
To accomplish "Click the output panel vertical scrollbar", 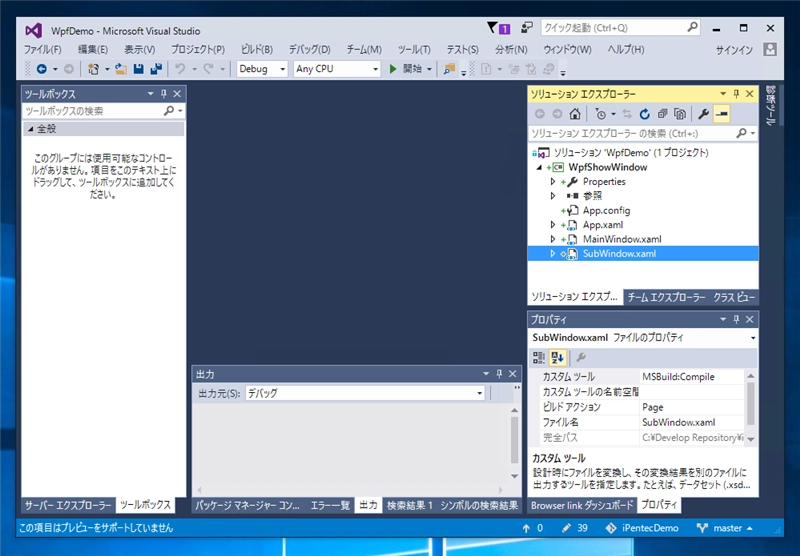I will pos(514,443).
